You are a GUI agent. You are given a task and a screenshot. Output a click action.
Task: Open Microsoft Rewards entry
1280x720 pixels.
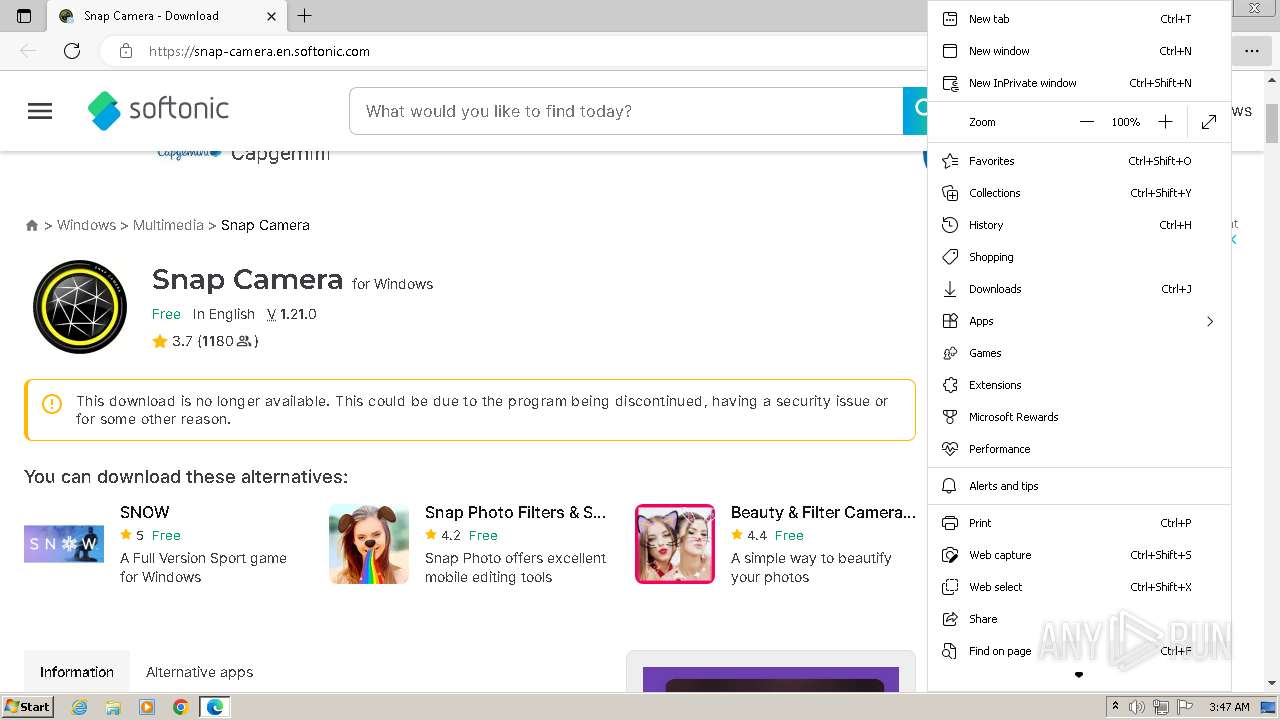[1079, 417]
